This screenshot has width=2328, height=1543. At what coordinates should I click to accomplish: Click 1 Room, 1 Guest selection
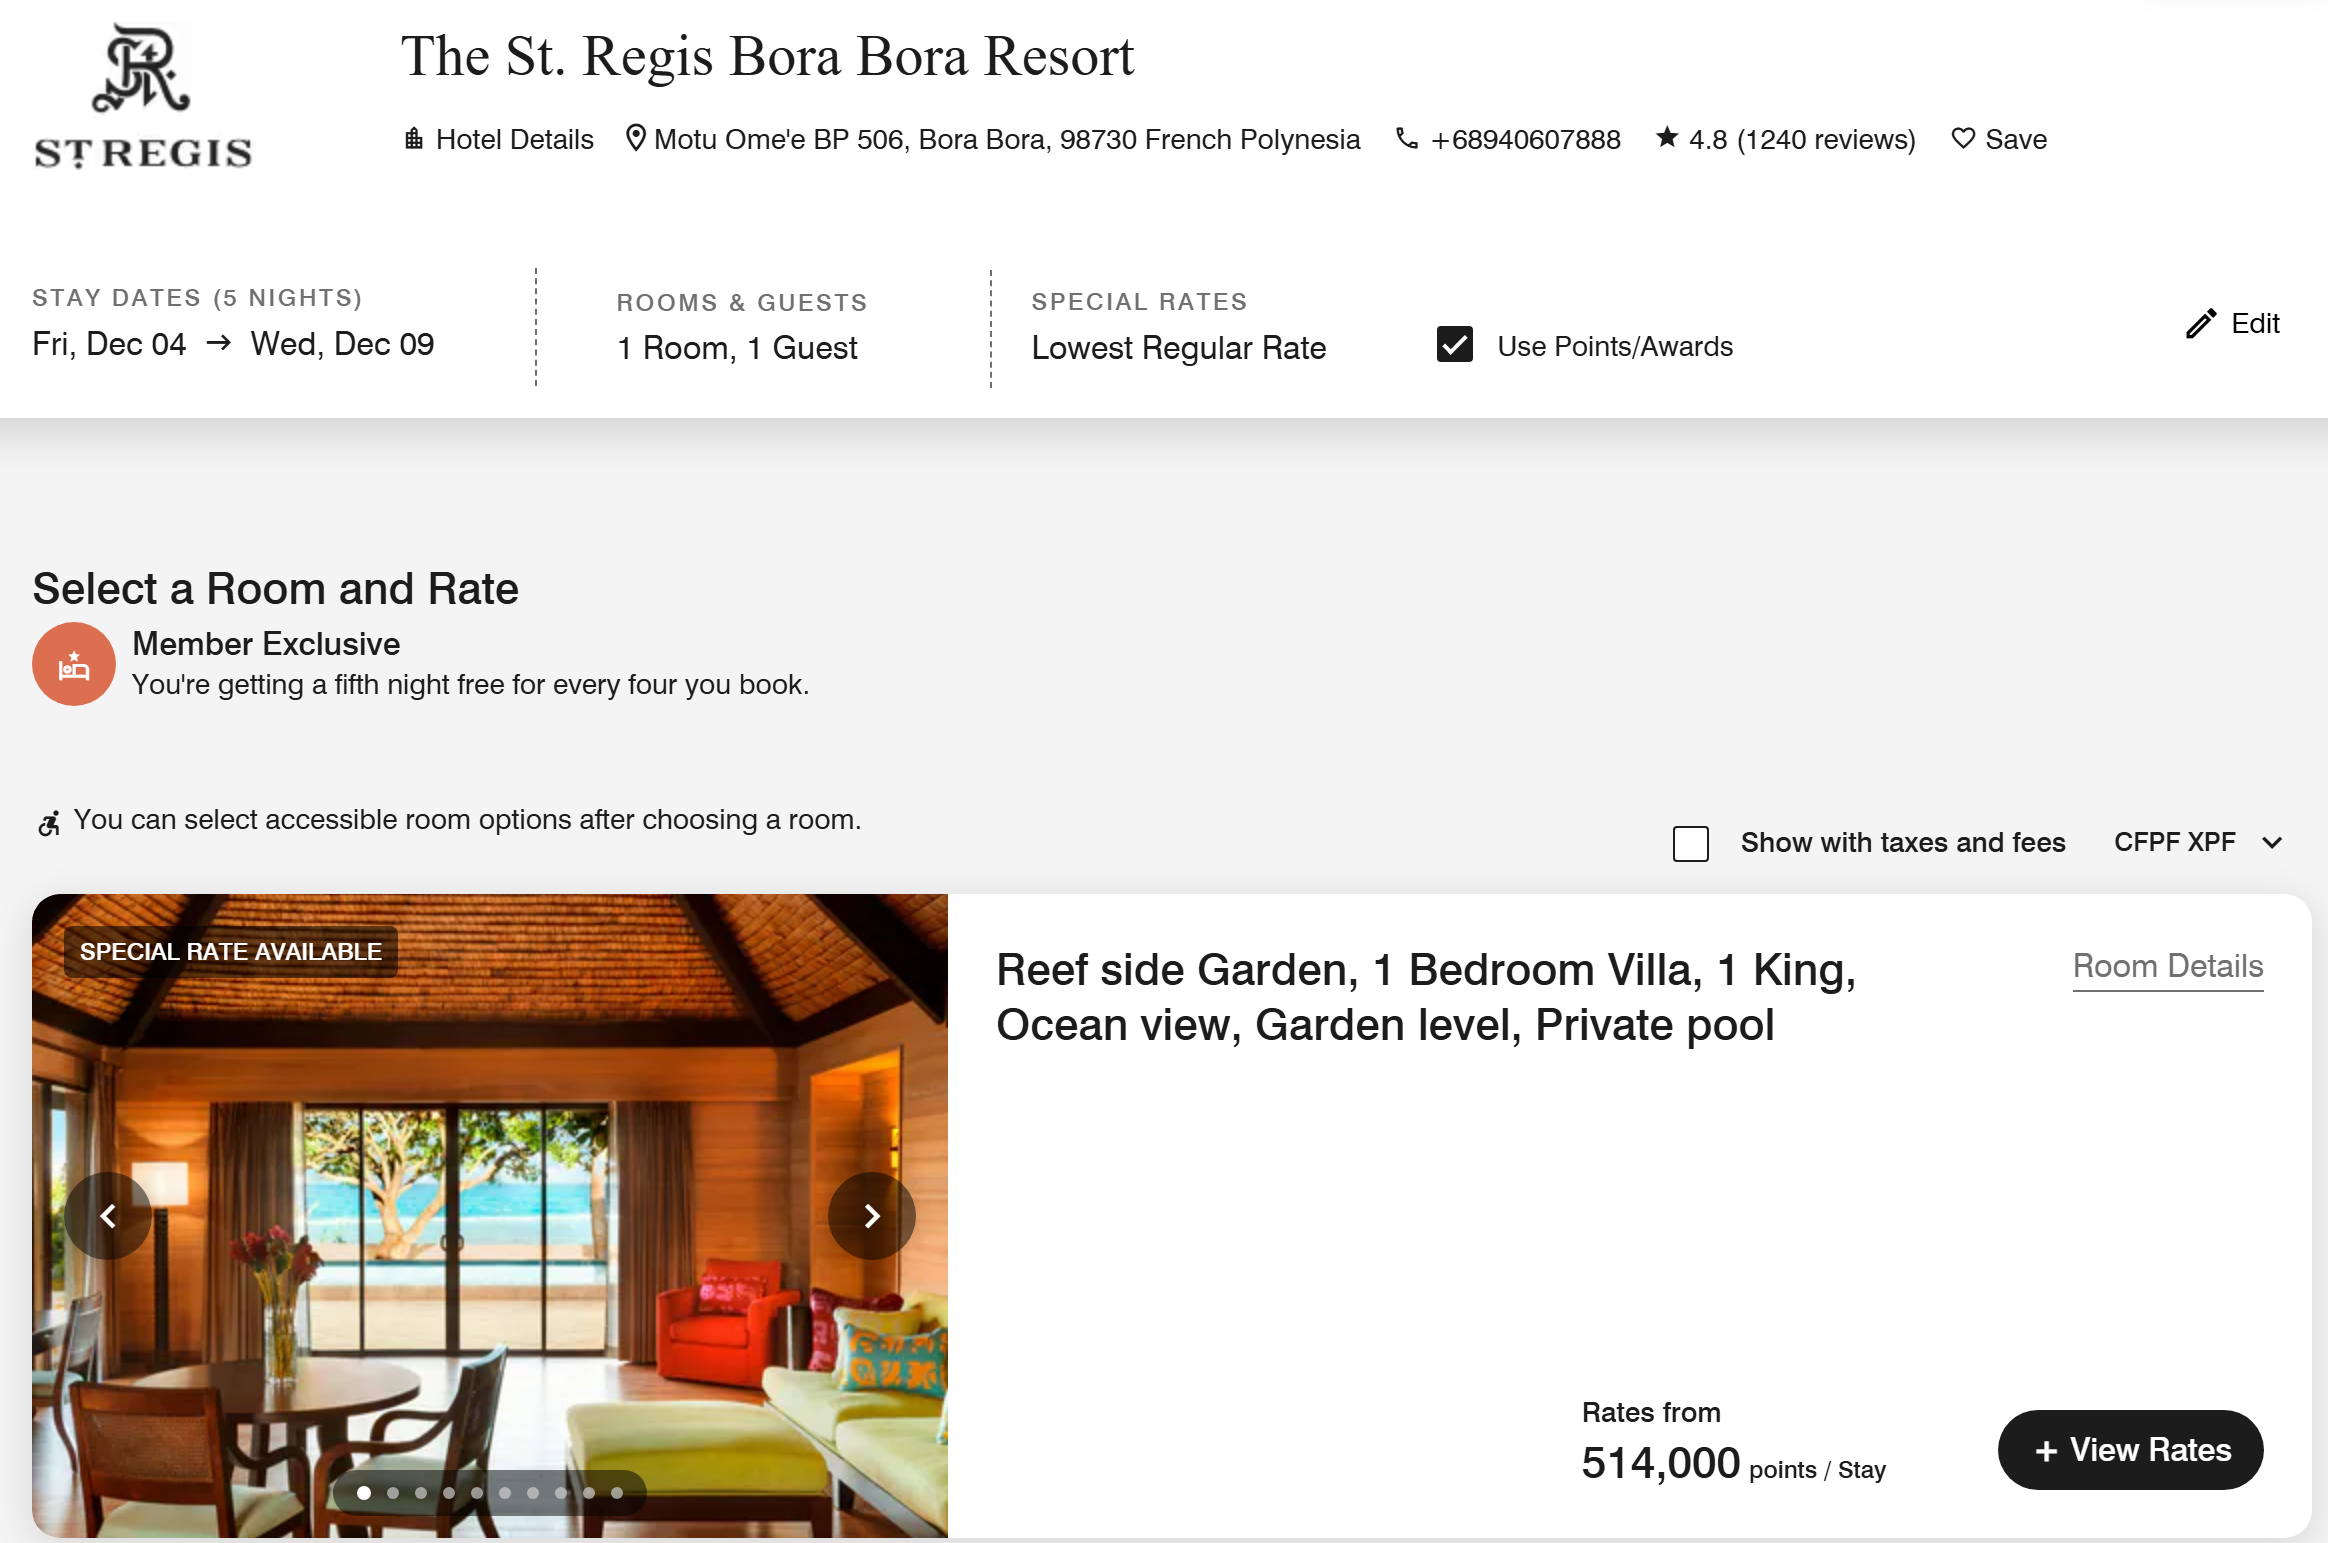pos(737,348)
